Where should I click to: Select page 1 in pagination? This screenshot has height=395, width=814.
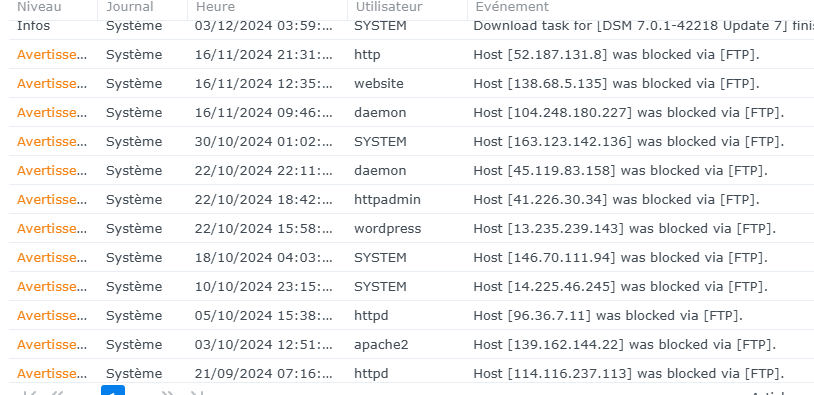(x=113, y=391)
